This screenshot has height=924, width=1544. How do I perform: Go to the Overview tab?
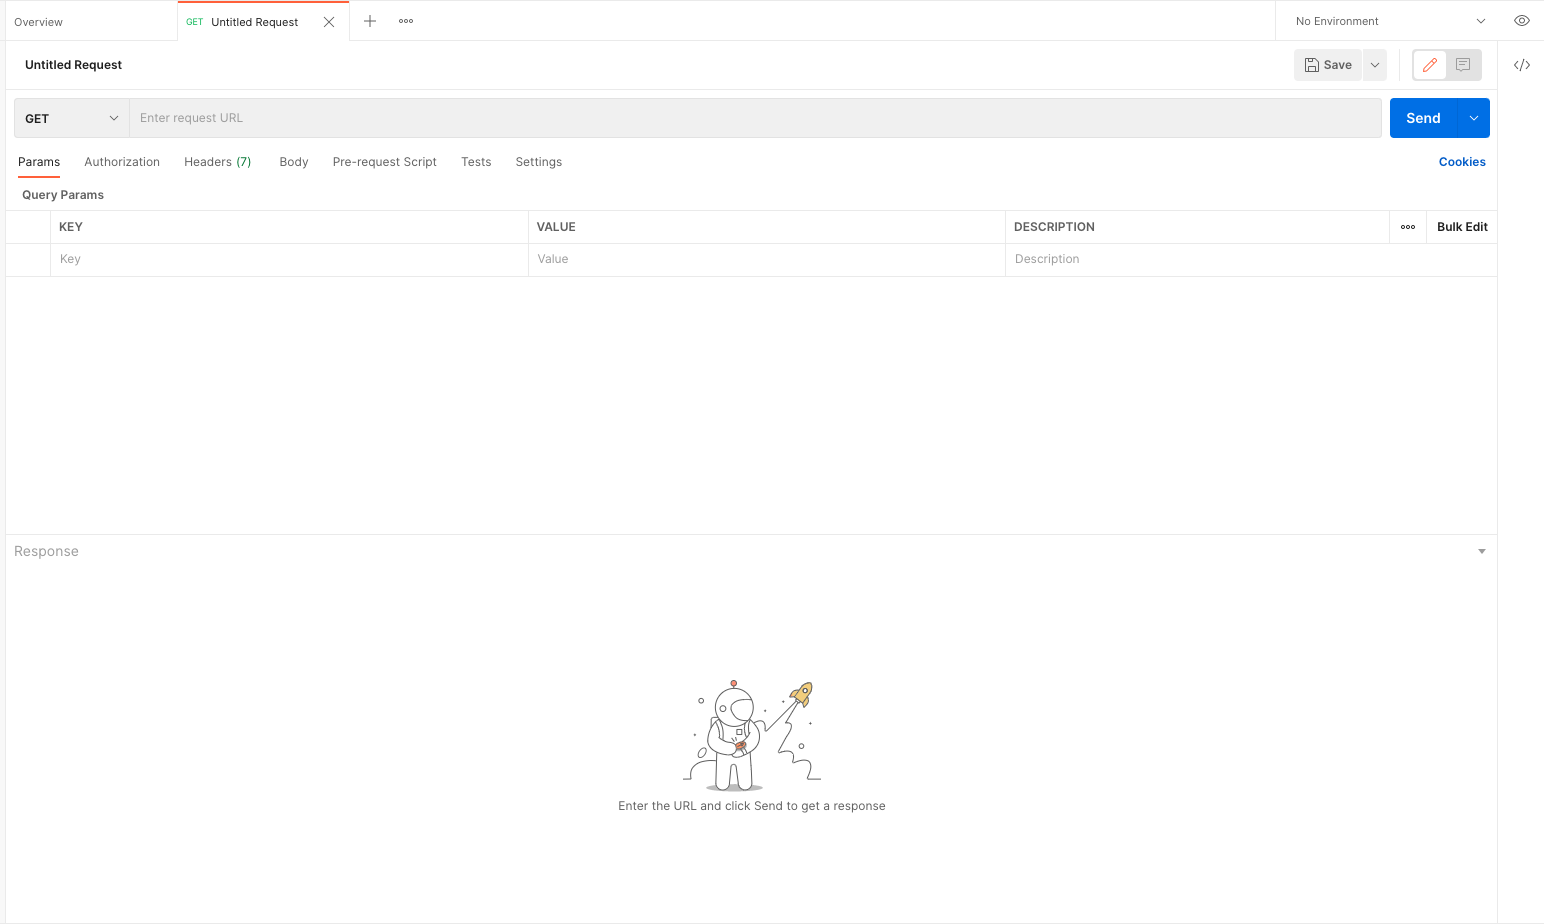coord(39,22)
